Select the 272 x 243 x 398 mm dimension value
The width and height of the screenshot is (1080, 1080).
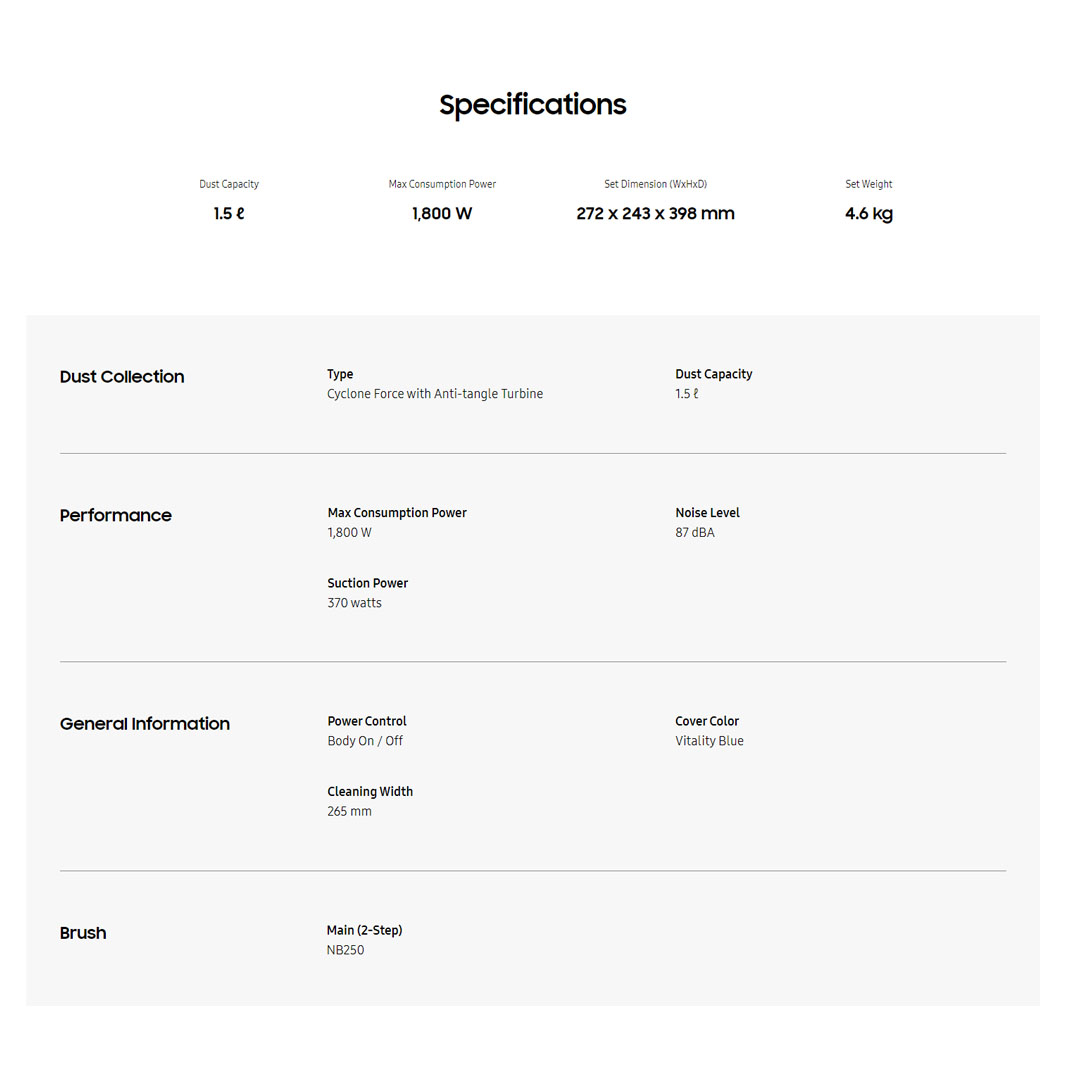[655, 214]
